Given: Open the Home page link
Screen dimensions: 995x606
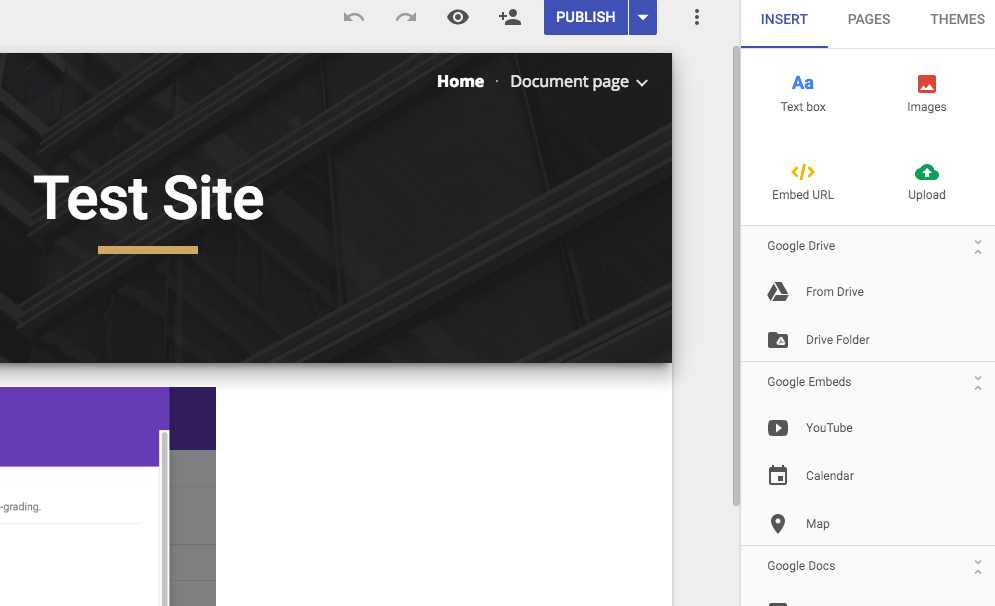Looking at the screenshot, I should pyautogui.click(x=460, y=82).
